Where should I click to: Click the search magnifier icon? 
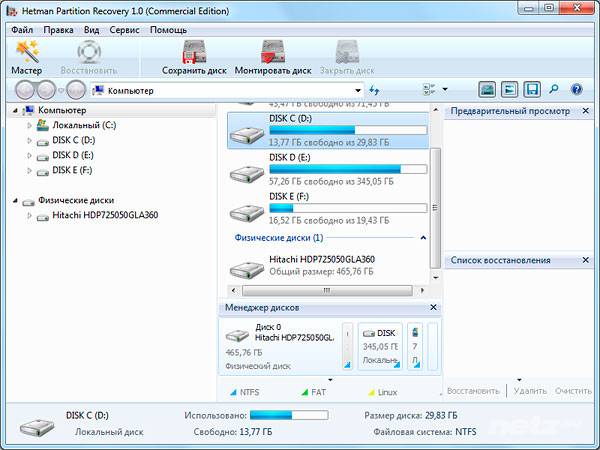(x=553, y=90)
